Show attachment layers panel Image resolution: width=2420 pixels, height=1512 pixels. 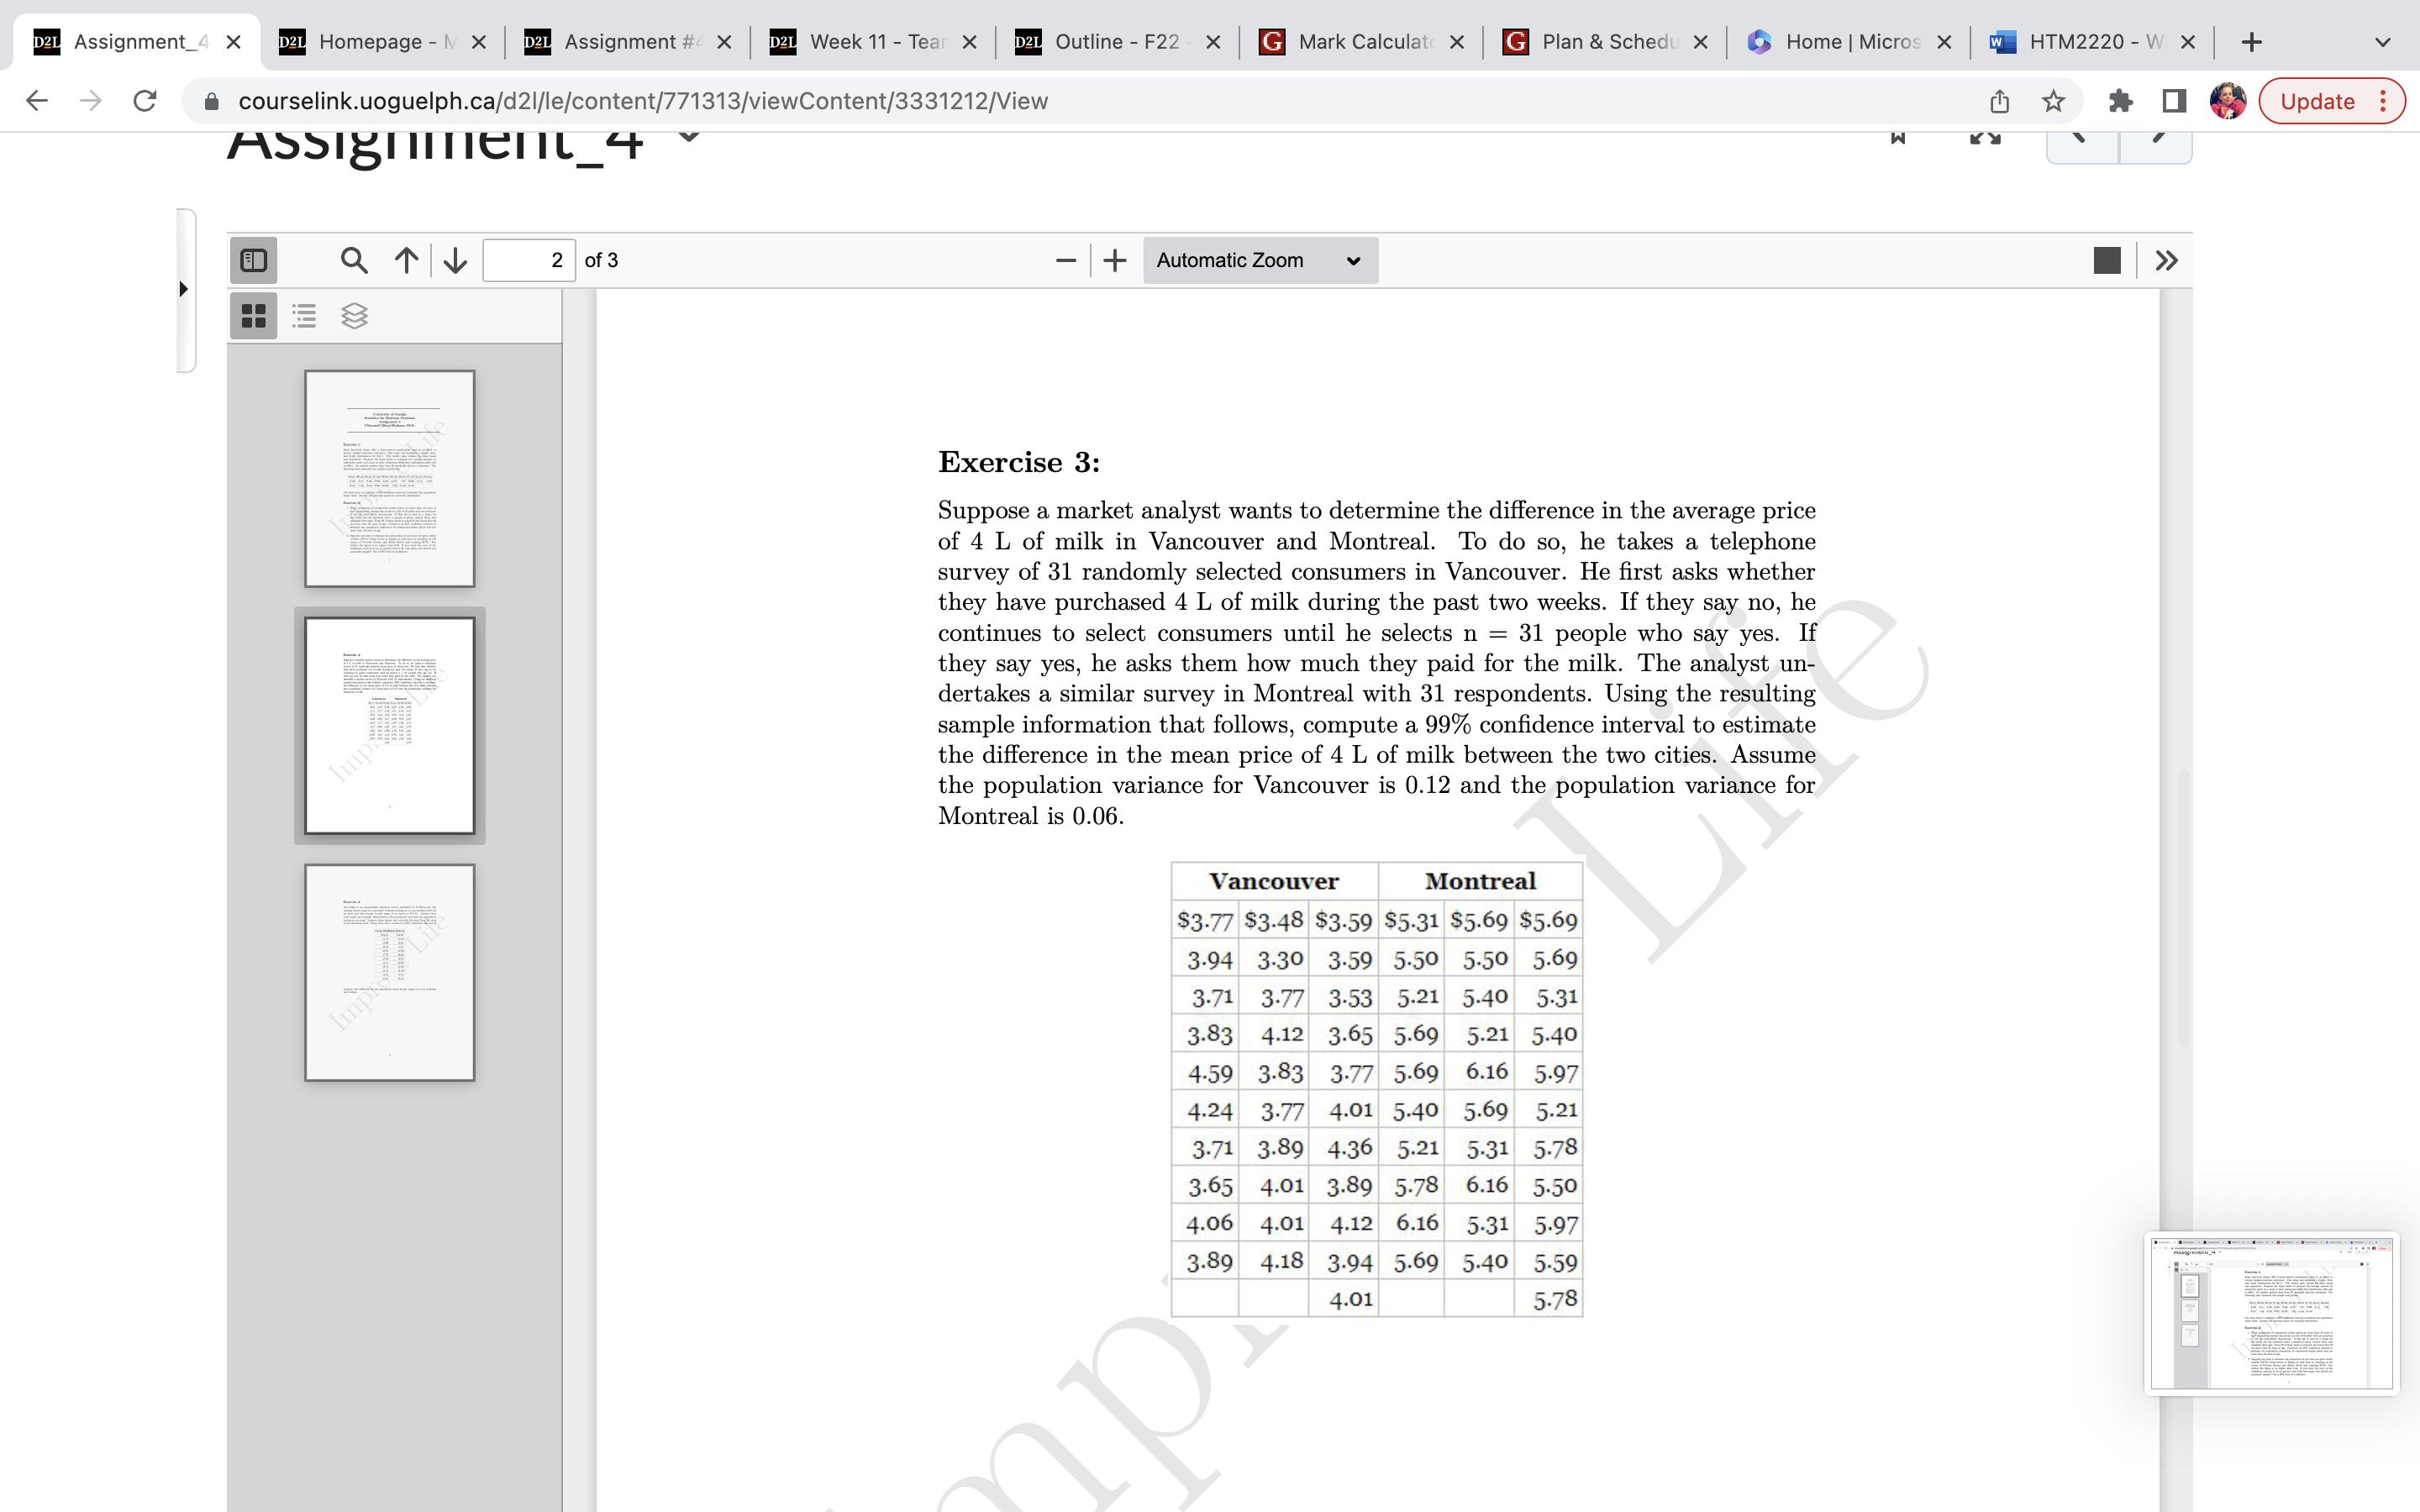(x=354, y=315)
